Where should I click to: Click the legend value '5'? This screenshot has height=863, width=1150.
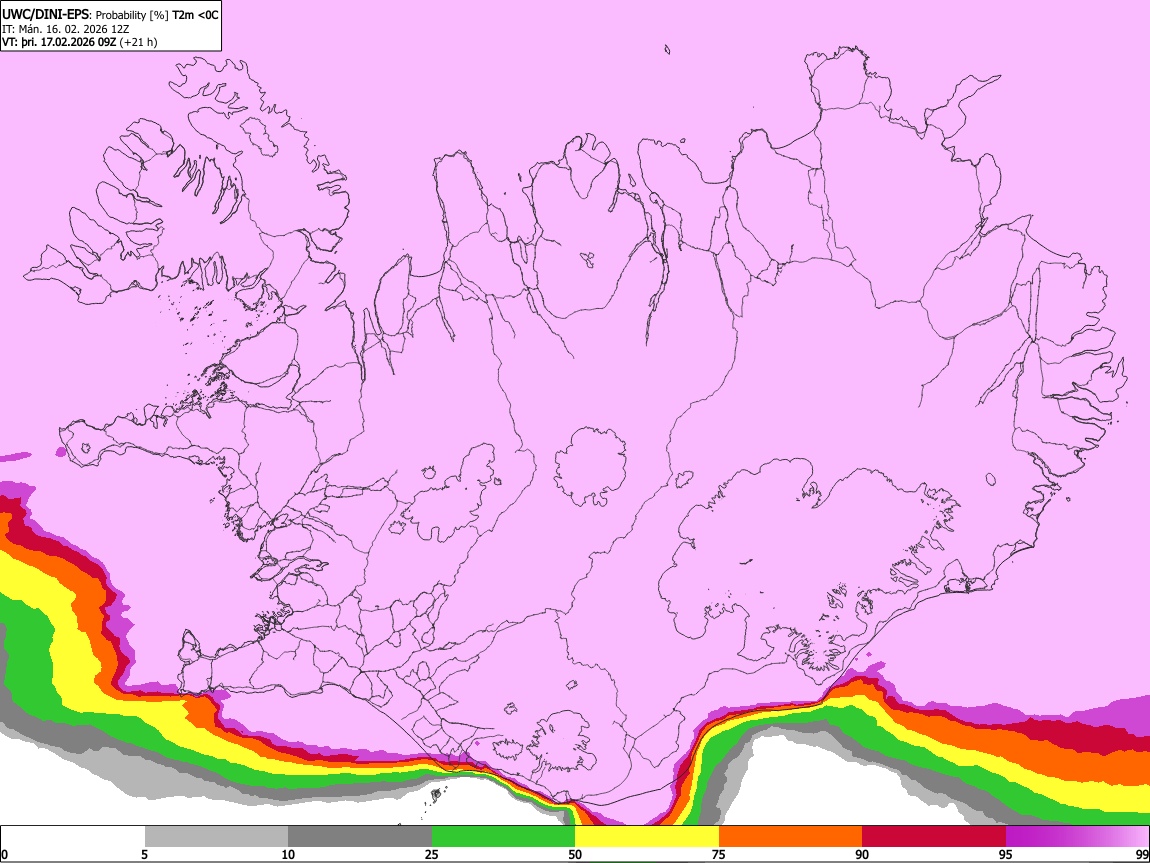pos(144,855)
